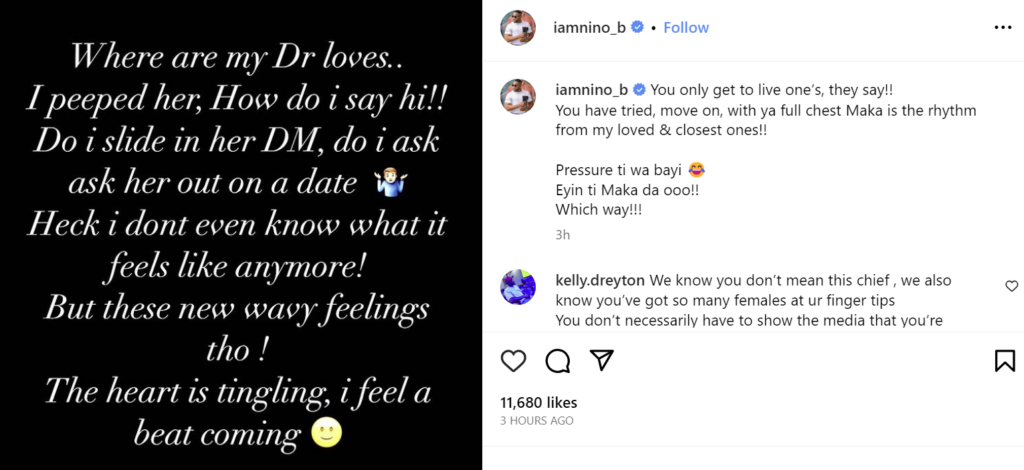
Task: Click iamnino_b's avatar beside the caption
Action: 519,97
